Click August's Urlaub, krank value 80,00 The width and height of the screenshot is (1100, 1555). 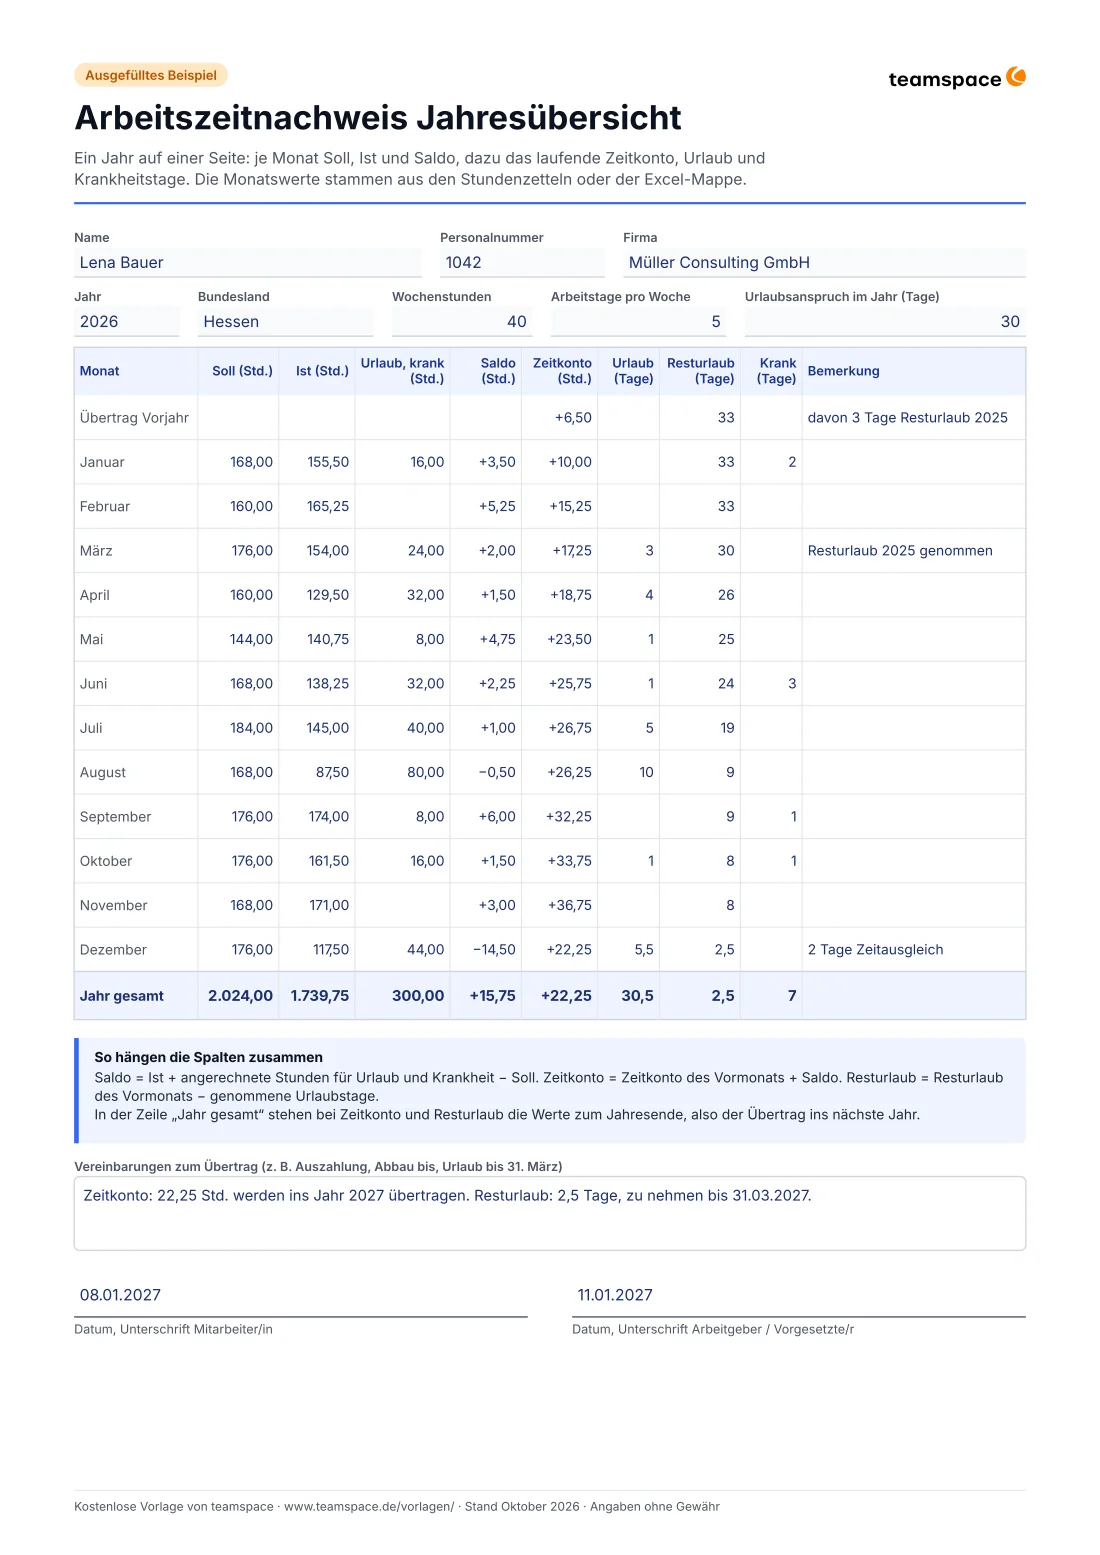click(x=425, y=773)
